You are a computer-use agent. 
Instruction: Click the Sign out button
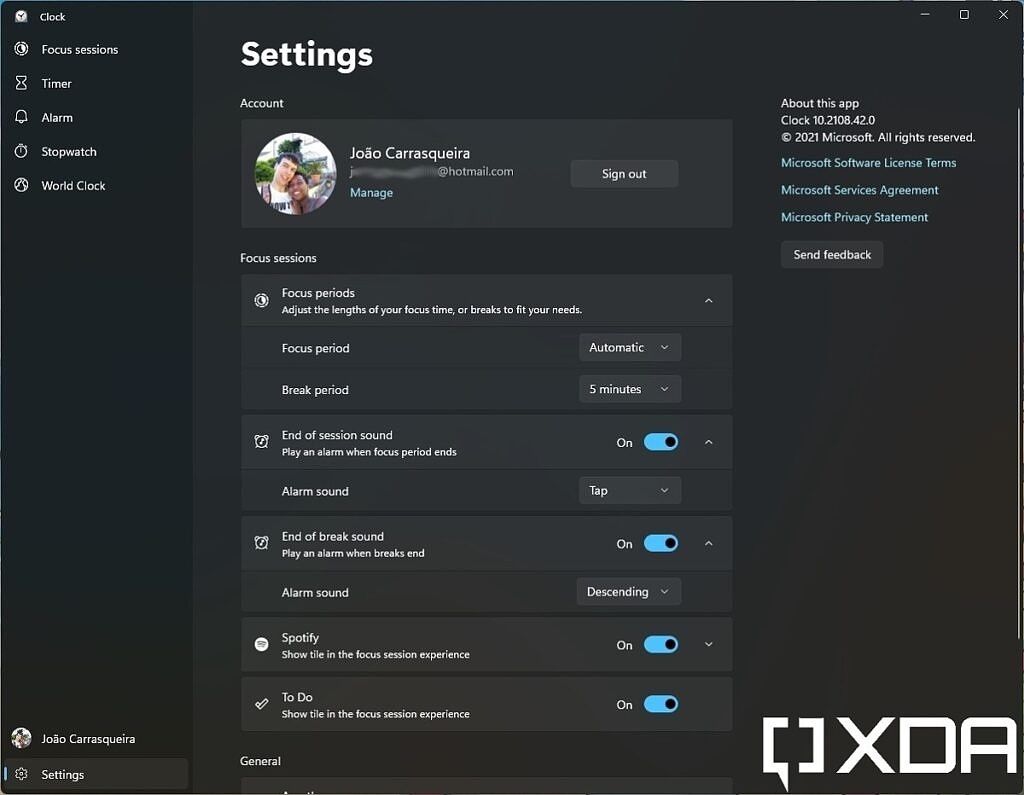(x=624, y=173)
